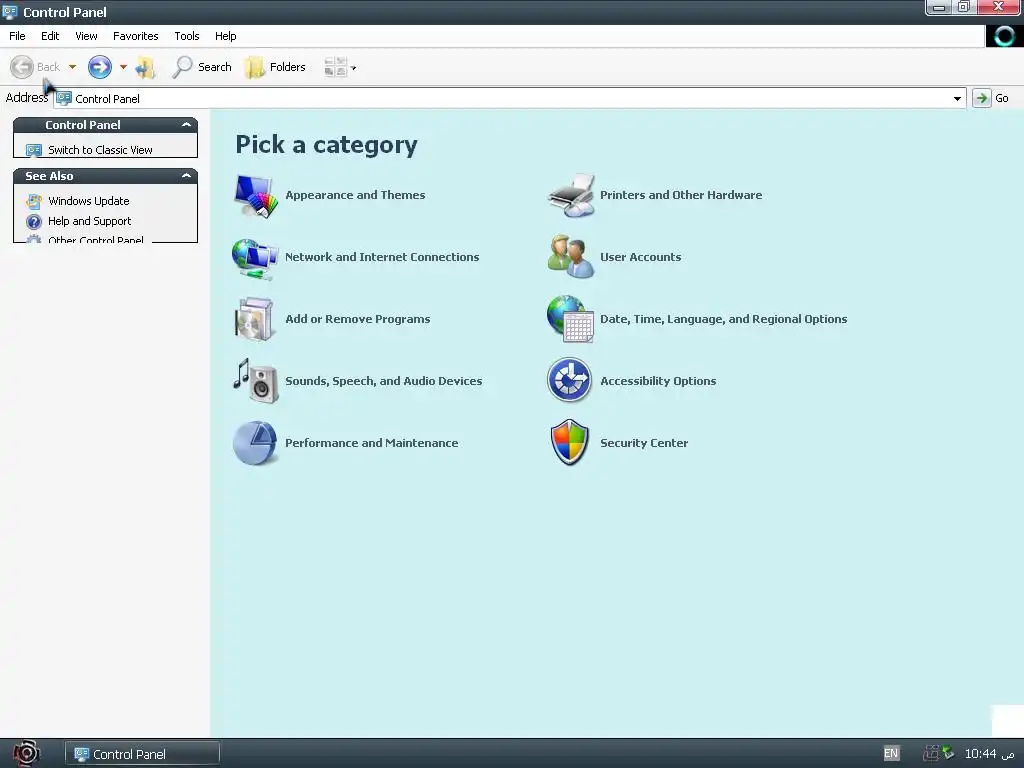This screenshot has width=1024, height=768.
Task: Collapse the Control Panel sidebar section
Action: point(186,125)
